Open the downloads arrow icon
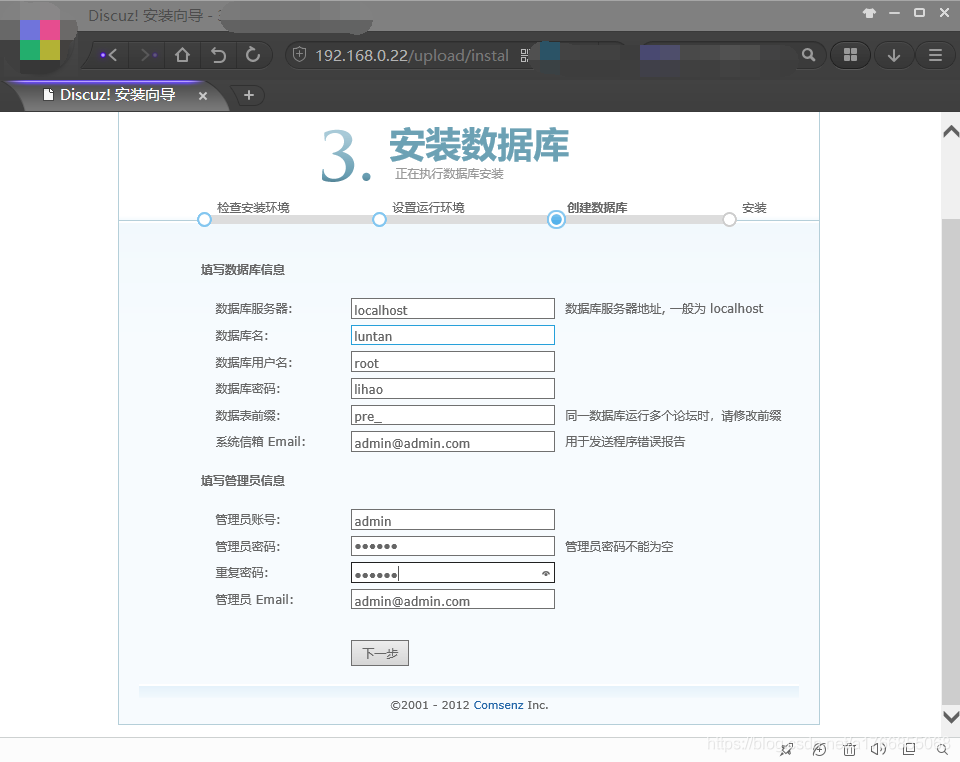 click(x=894, y=55)
